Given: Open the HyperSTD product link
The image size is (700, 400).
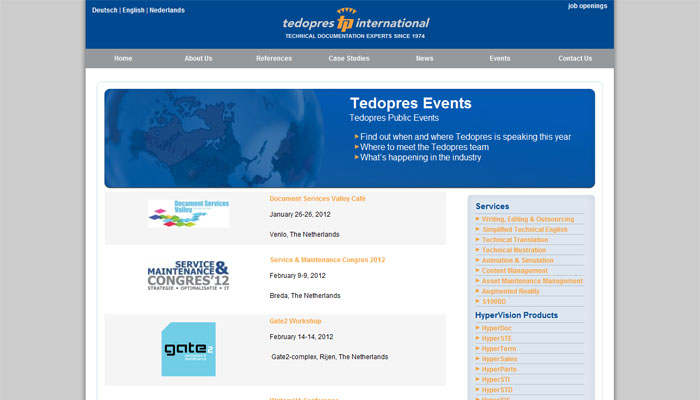Looking at the screenshot, I should coord(497,390).
